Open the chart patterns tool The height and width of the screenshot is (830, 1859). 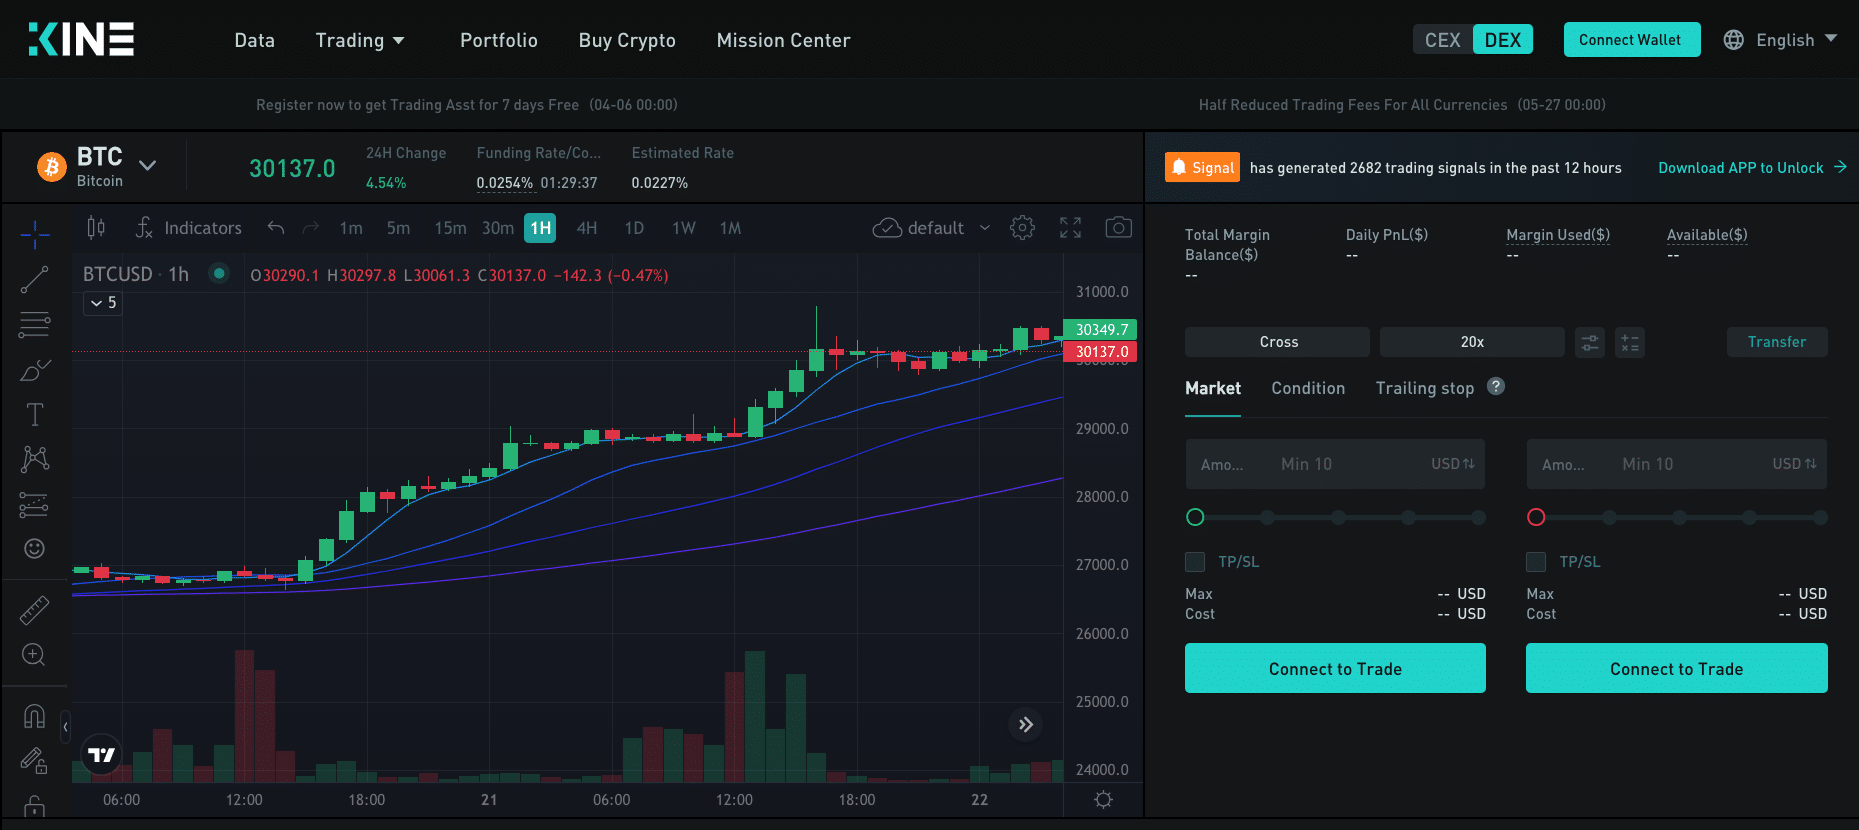coord(35,459)
